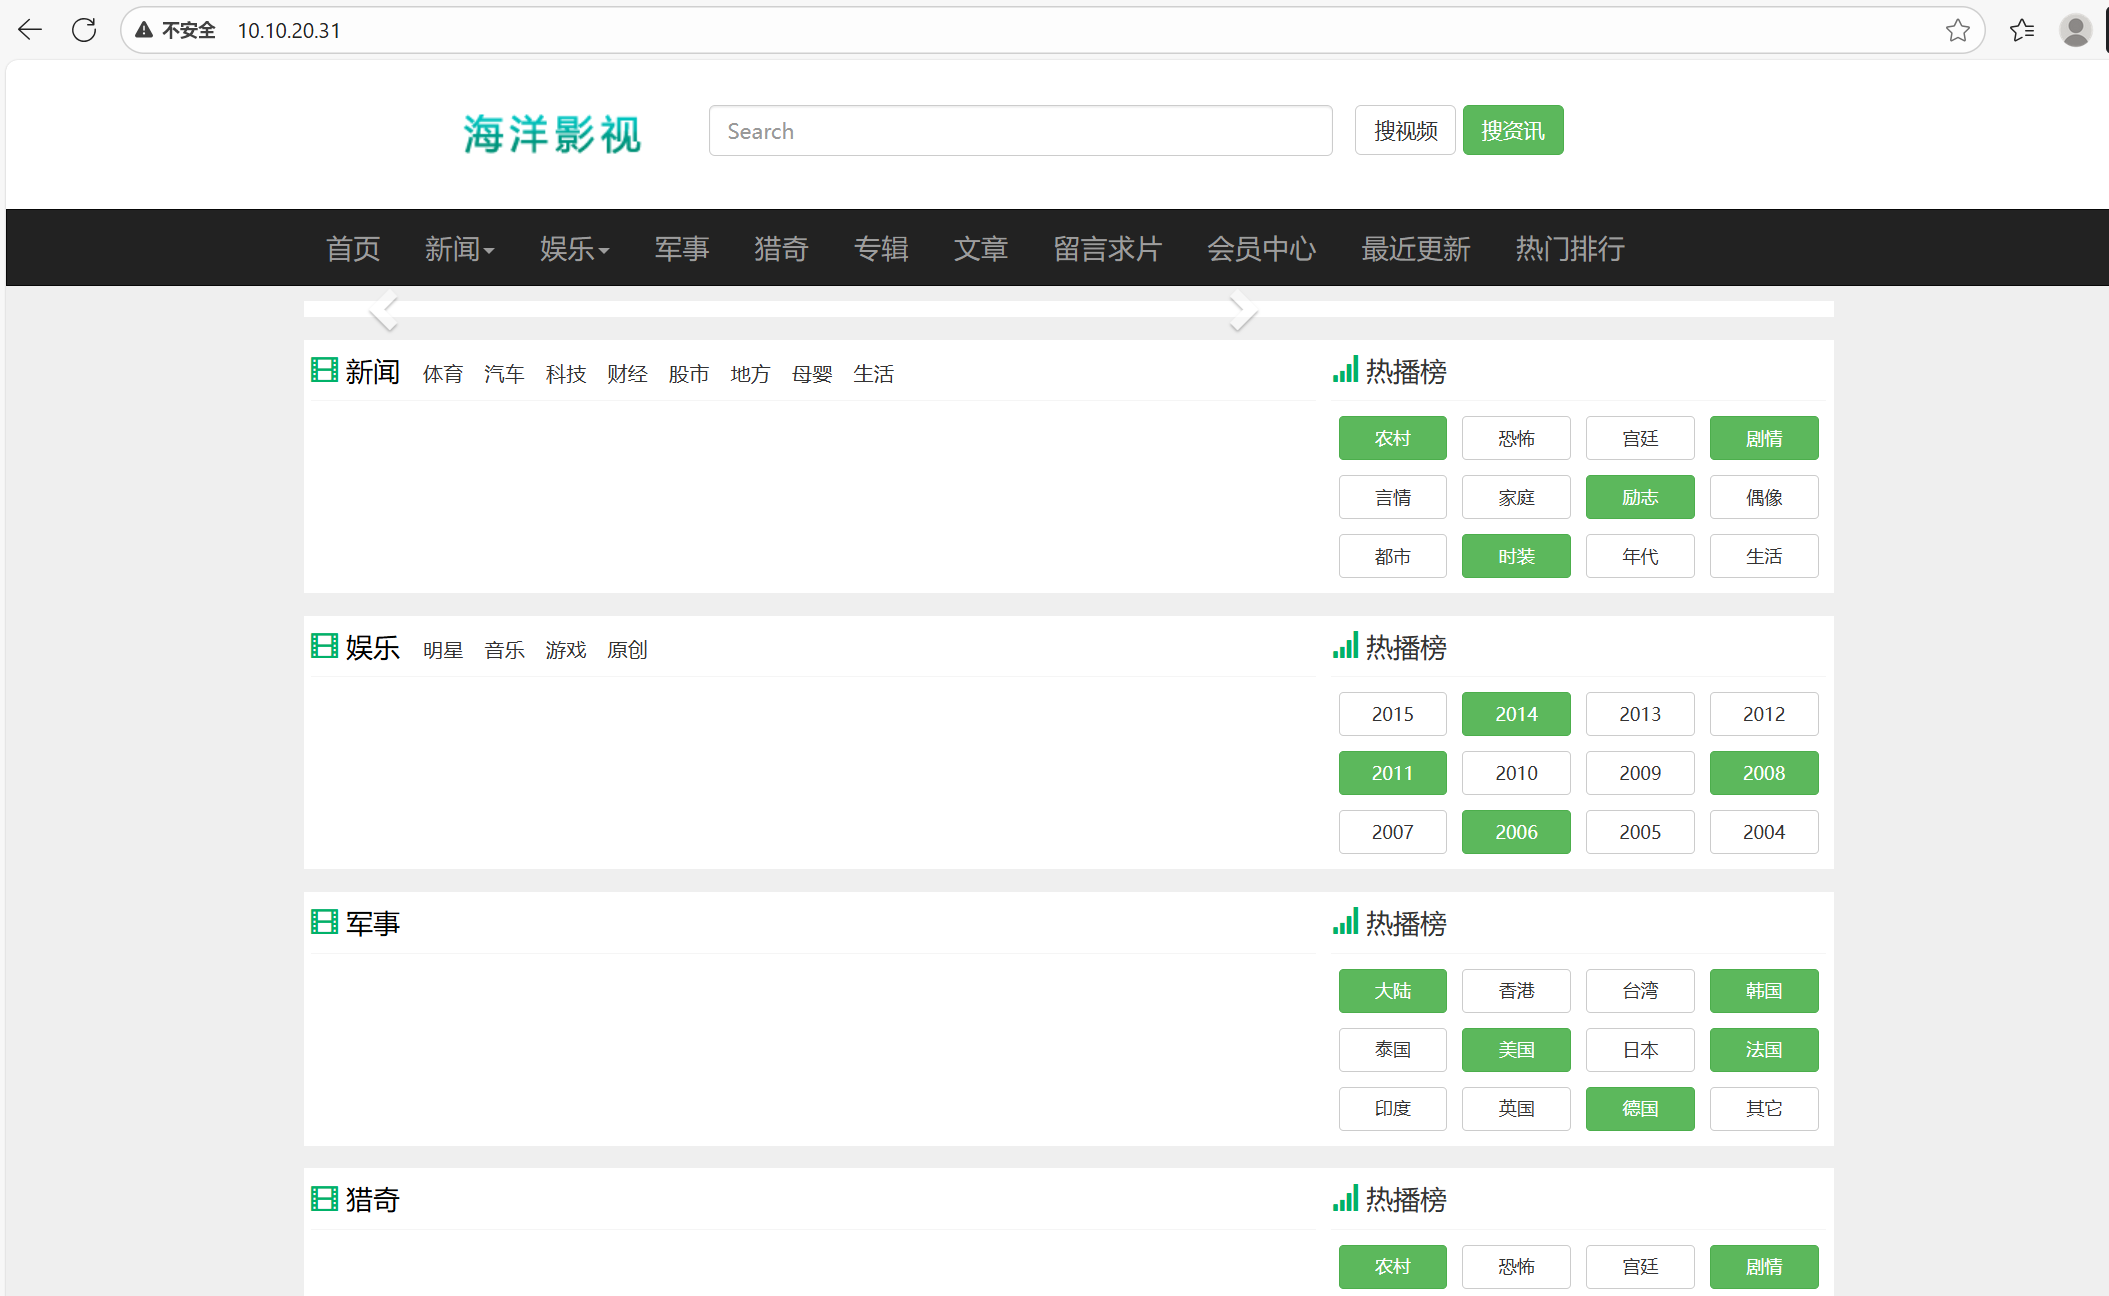Click the green 搜资讯 button
2109x1296 pixels.
[1512, 131]
